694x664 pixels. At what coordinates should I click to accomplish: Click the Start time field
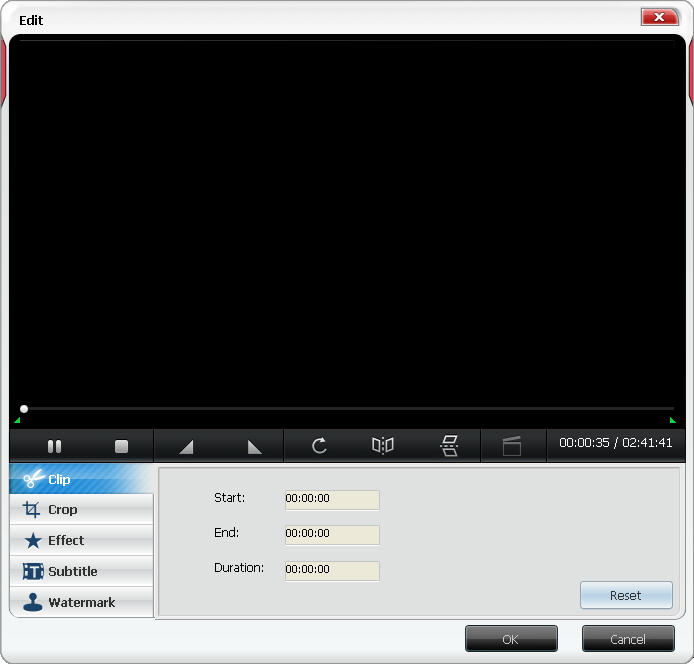[332, 500]
